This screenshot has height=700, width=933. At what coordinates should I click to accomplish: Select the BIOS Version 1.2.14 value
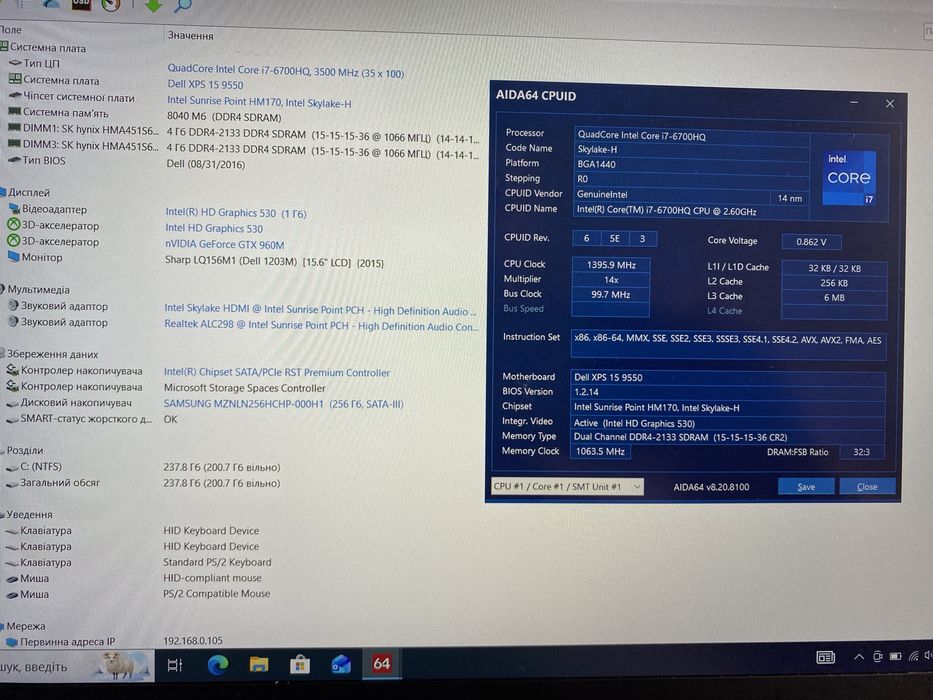(727, 392)
